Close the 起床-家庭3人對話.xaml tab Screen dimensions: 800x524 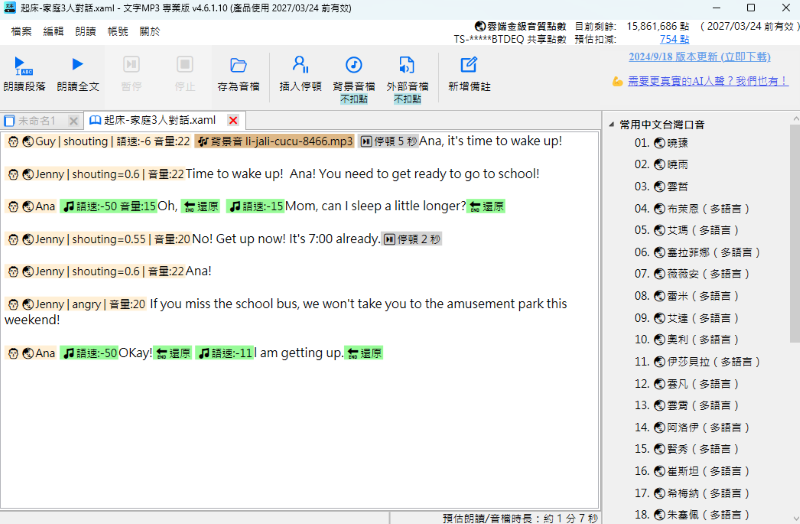(233, 120)
